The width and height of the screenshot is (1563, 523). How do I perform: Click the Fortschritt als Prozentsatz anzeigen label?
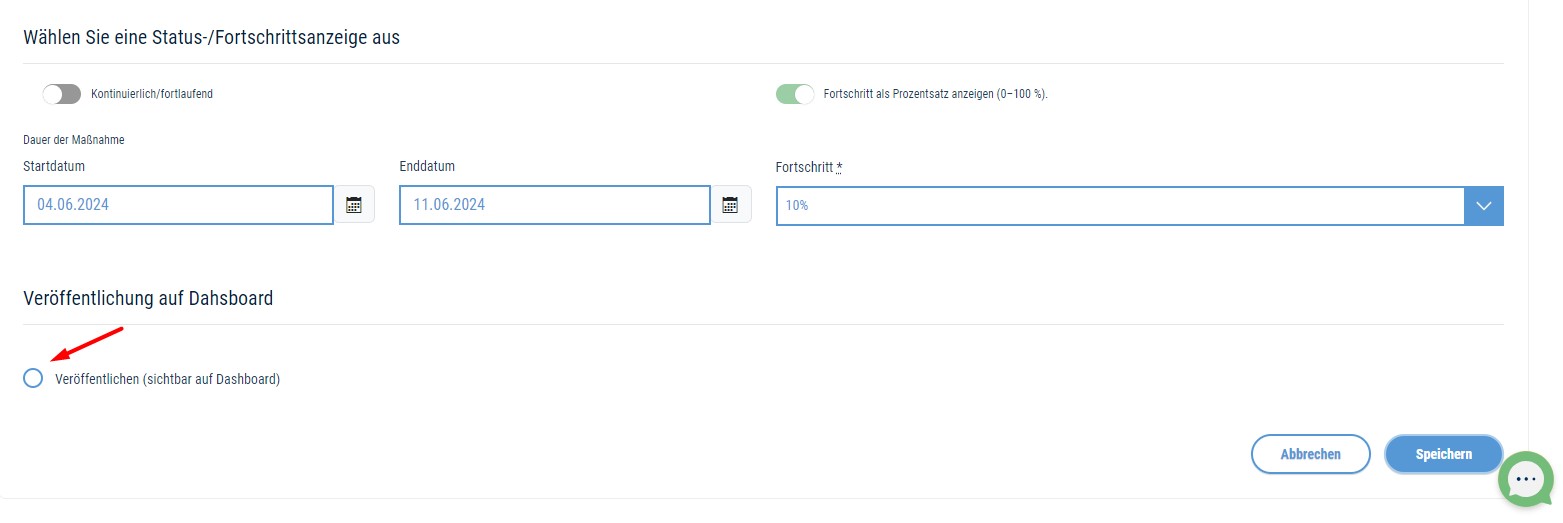coord(935,94)
